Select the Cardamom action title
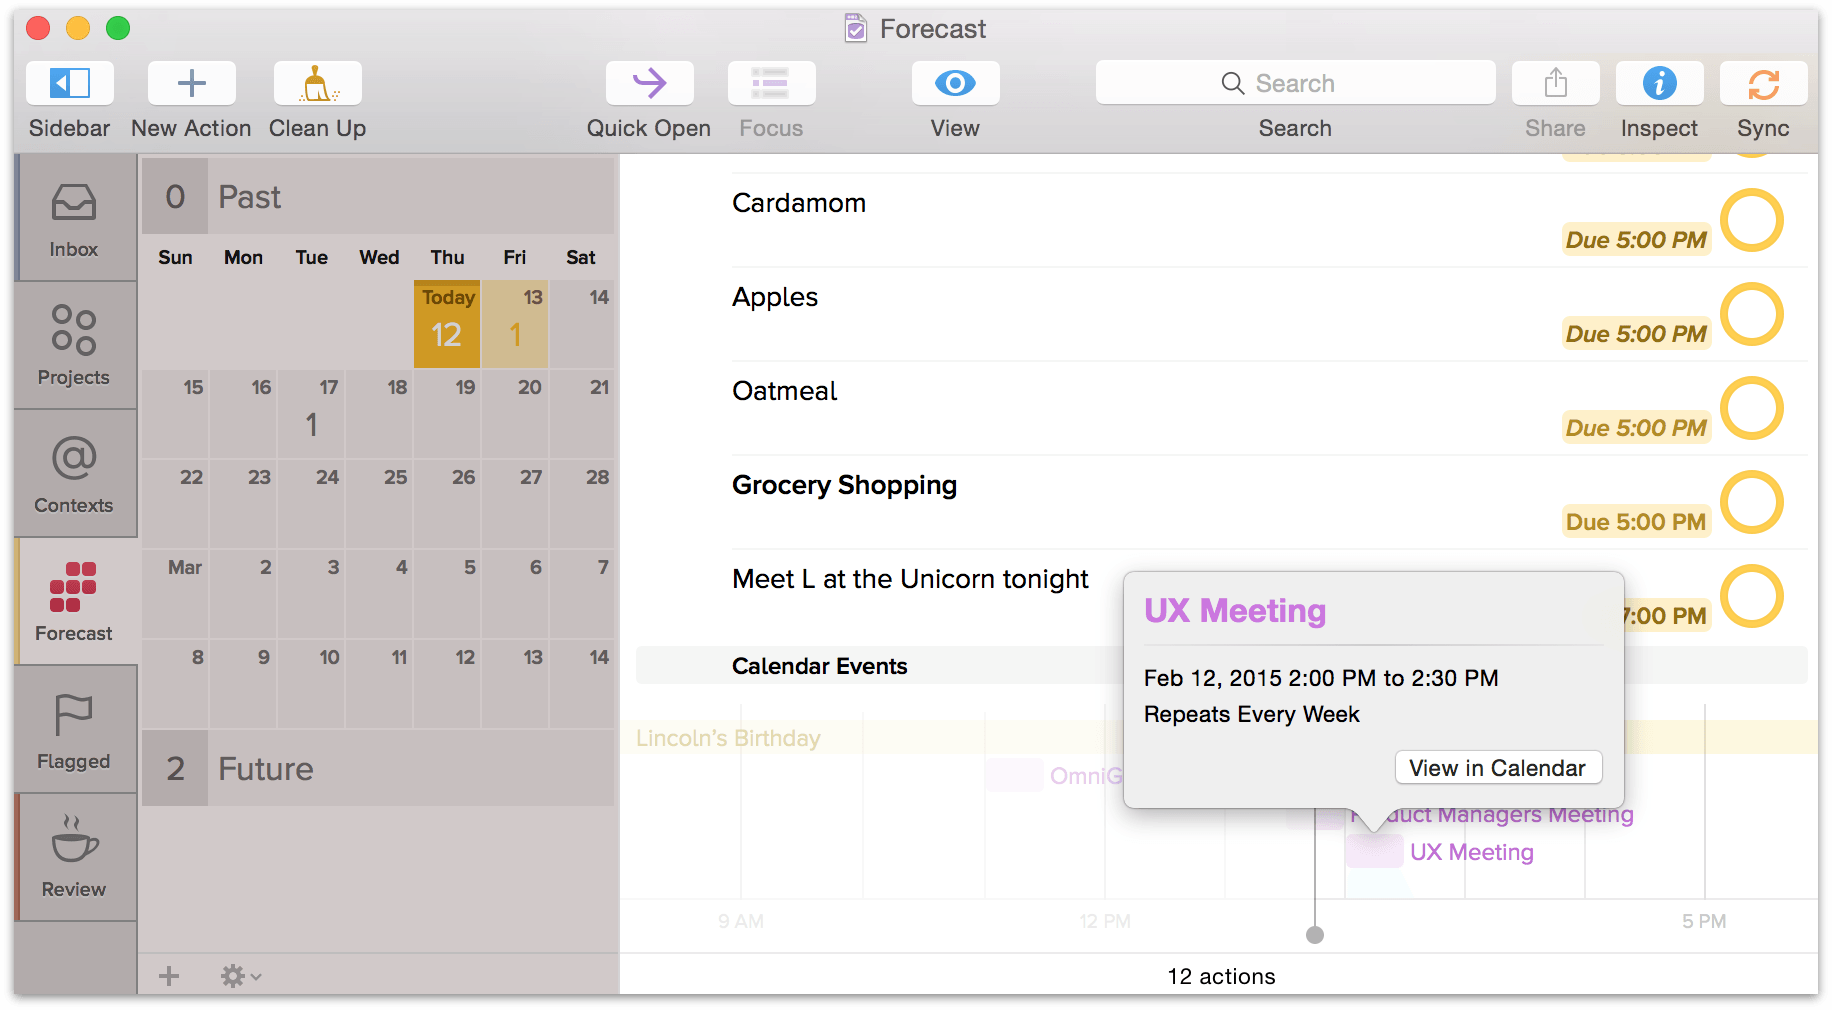Image resolution: width=1832 pixels, height=1010 pixels. 799,203
